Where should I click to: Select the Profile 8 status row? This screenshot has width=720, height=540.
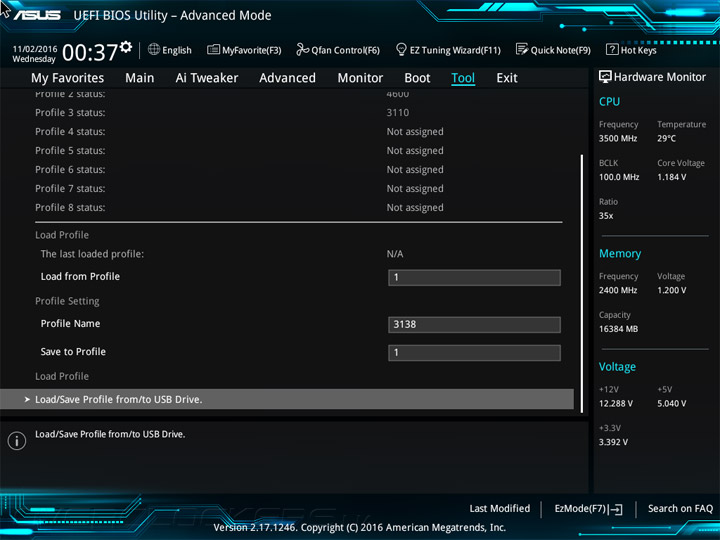(298, 208)
